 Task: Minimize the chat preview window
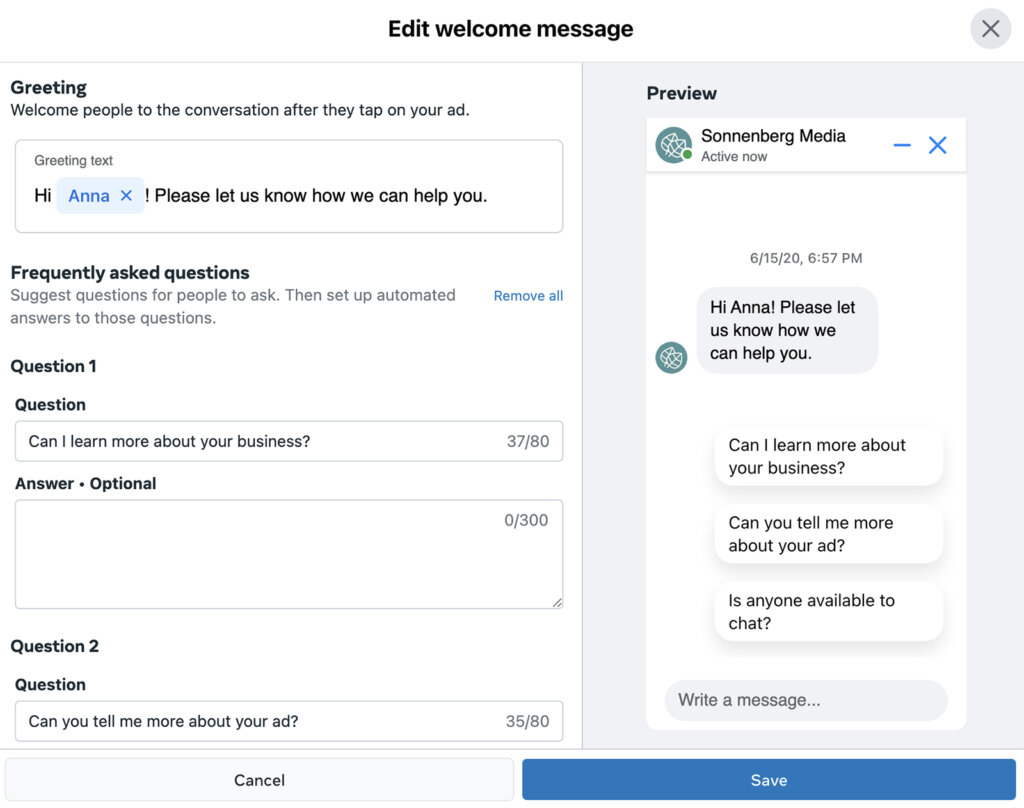click(902, 144)
